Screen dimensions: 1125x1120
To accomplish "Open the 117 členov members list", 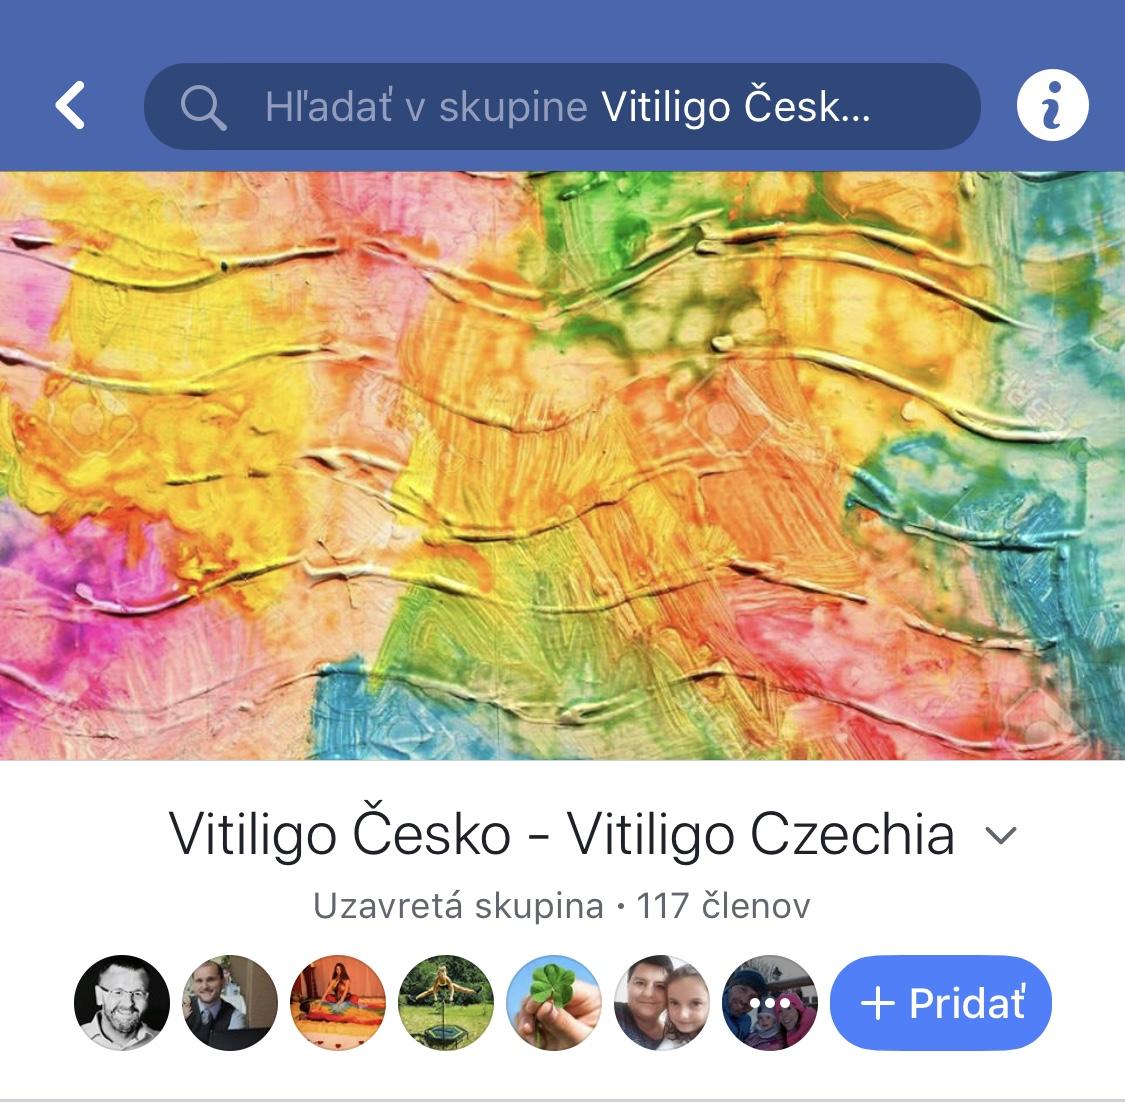I will (x=723, y=905).
